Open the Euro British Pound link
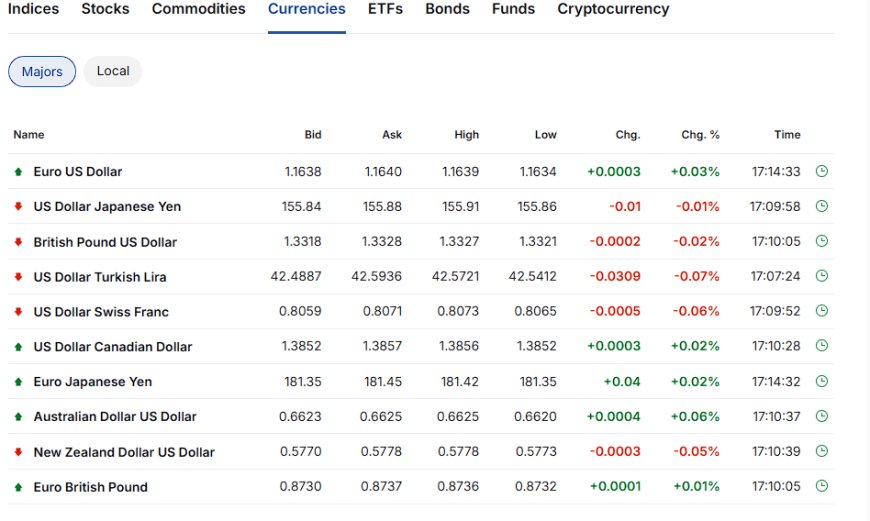This screenshot has height=521, width=870. point(90,487)
